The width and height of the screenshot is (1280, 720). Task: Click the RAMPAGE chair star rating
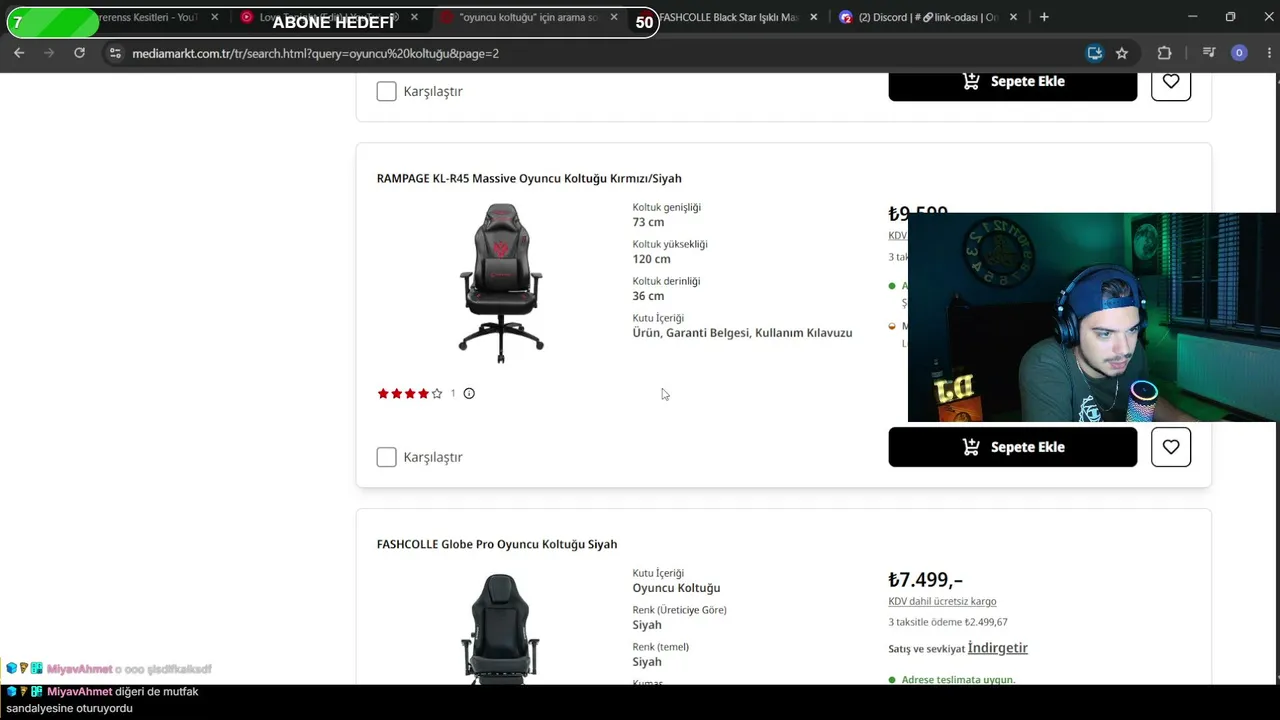click(x=410, y=394)
